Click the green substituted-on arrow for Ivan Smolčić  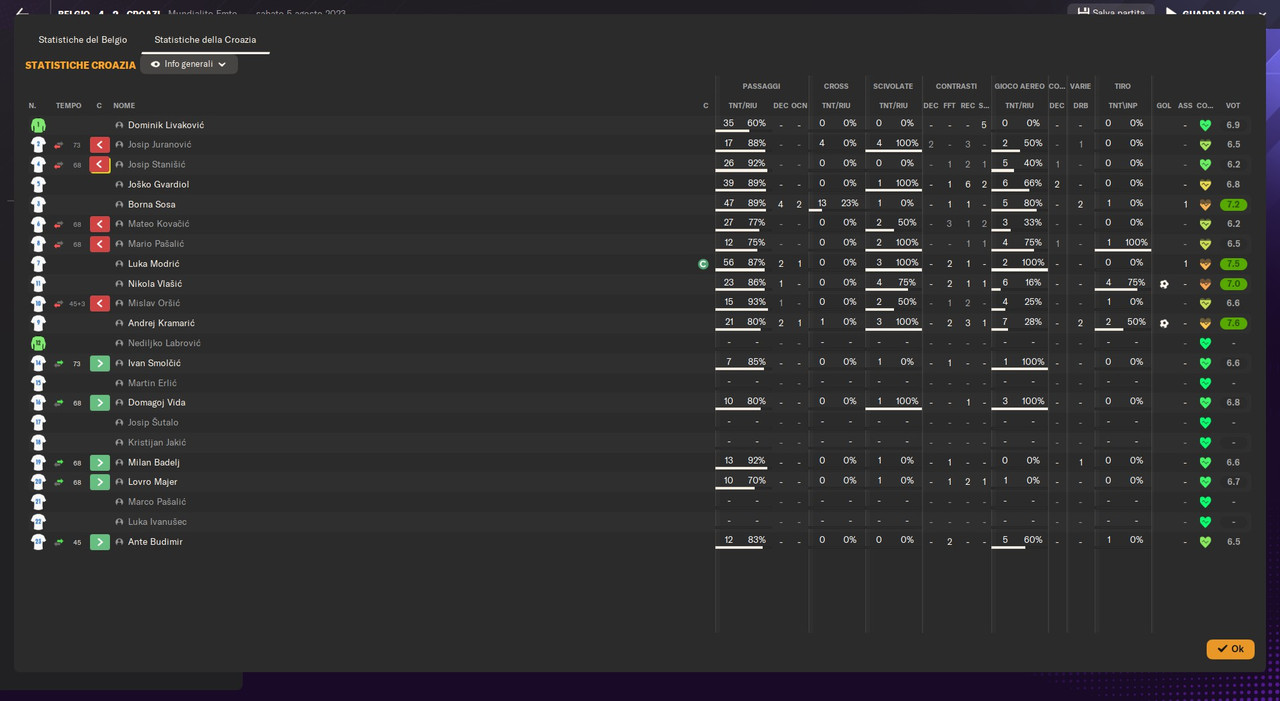coord(100,363)
